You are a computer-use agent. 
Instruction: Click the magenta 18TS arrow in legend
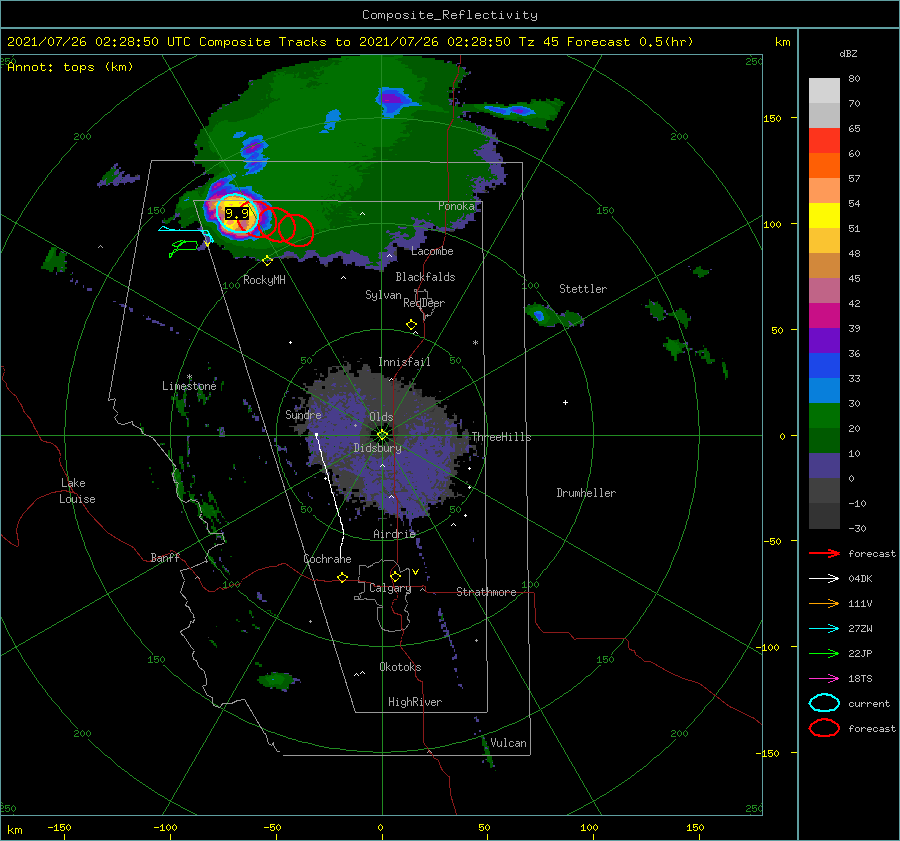(824, 679)
